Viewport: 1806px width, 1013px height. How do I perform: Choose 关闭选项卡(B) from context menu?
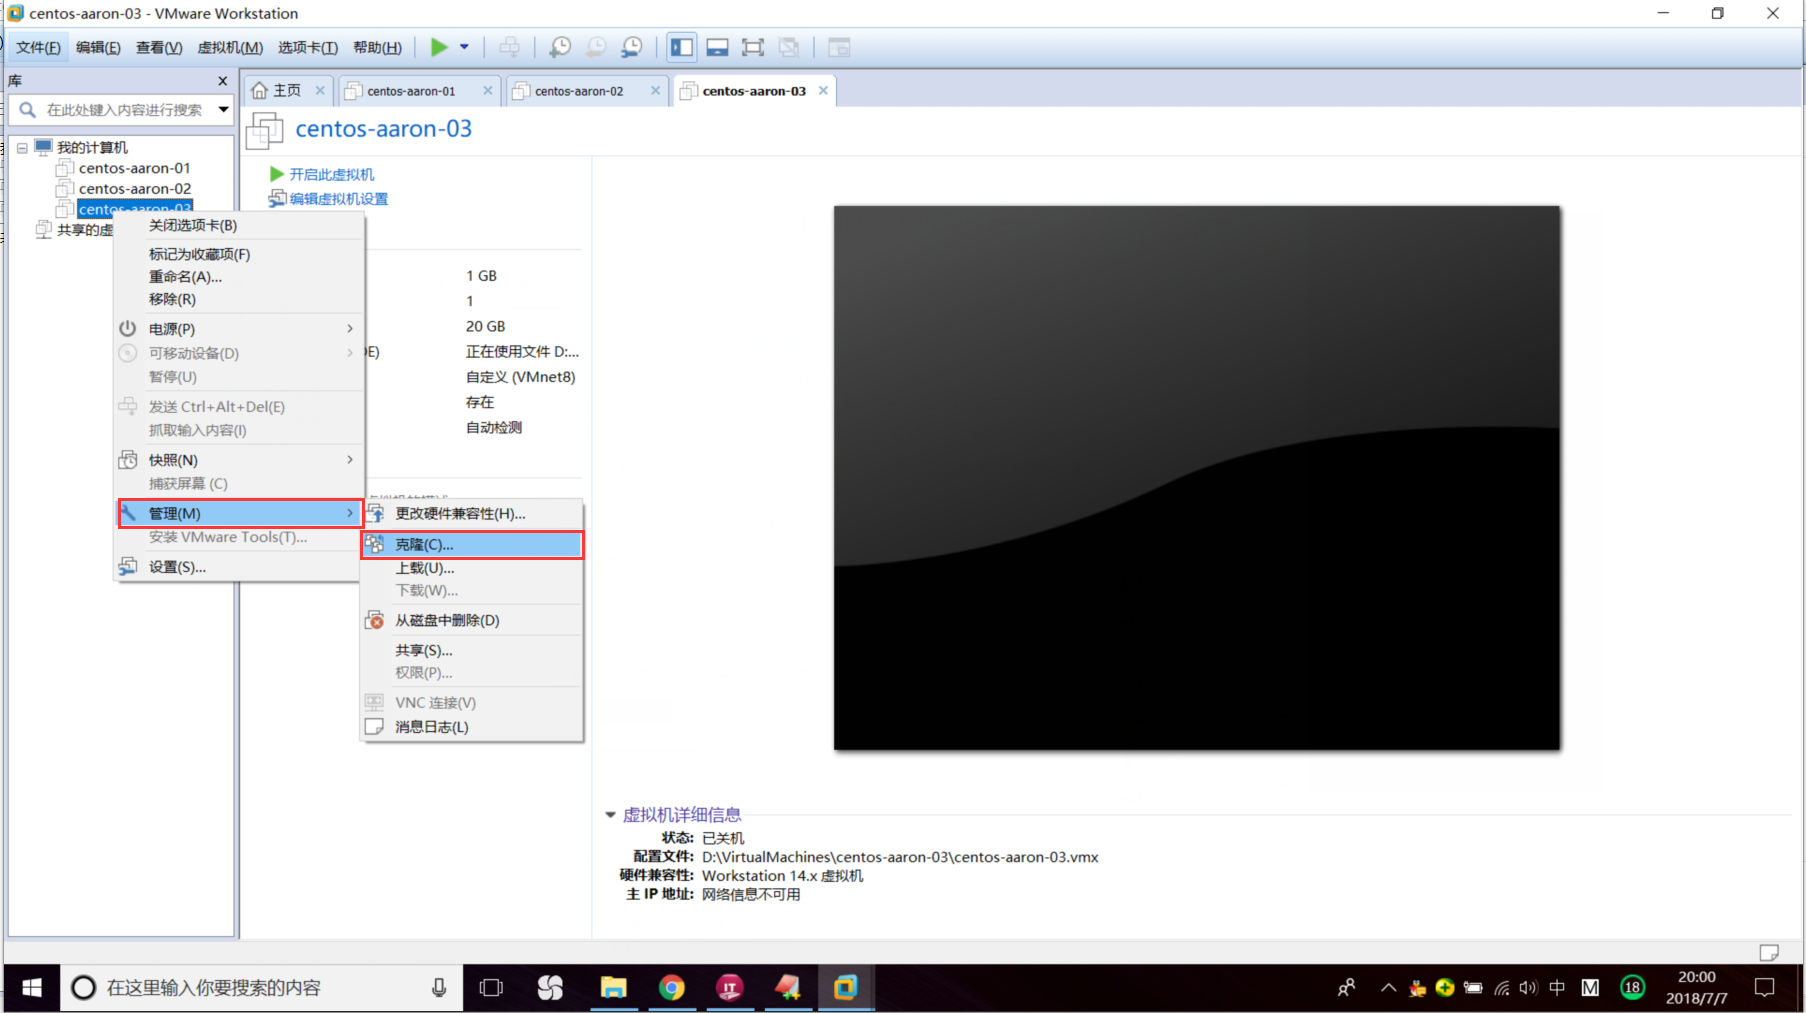[x=239, y=225]
